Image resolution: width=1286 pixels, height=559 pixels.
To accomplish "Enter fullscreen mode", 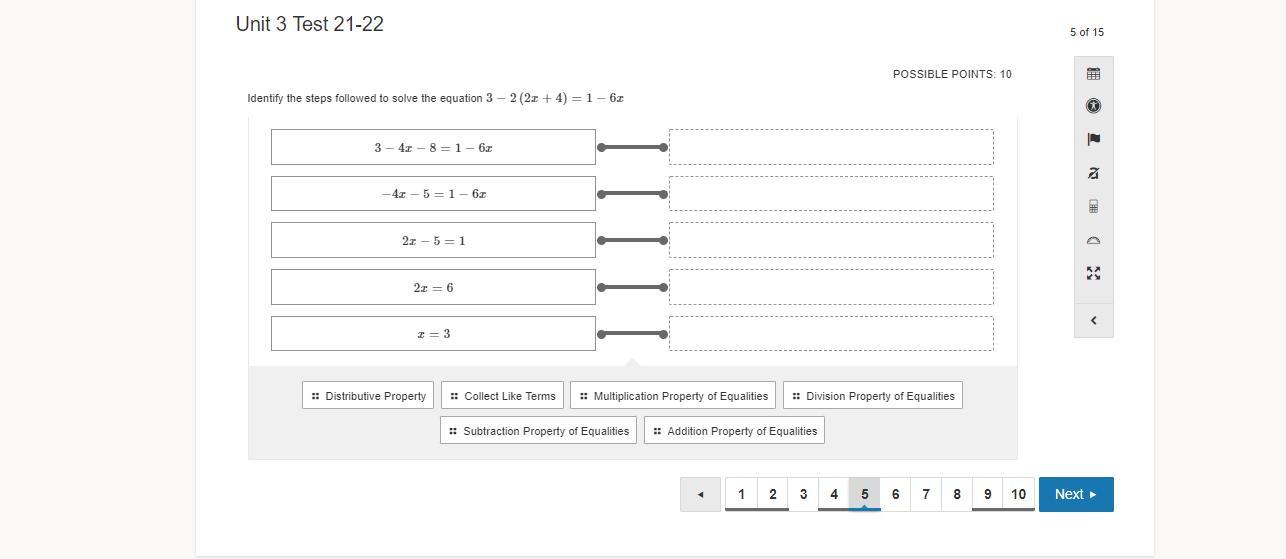I will tap(1093, 273).
